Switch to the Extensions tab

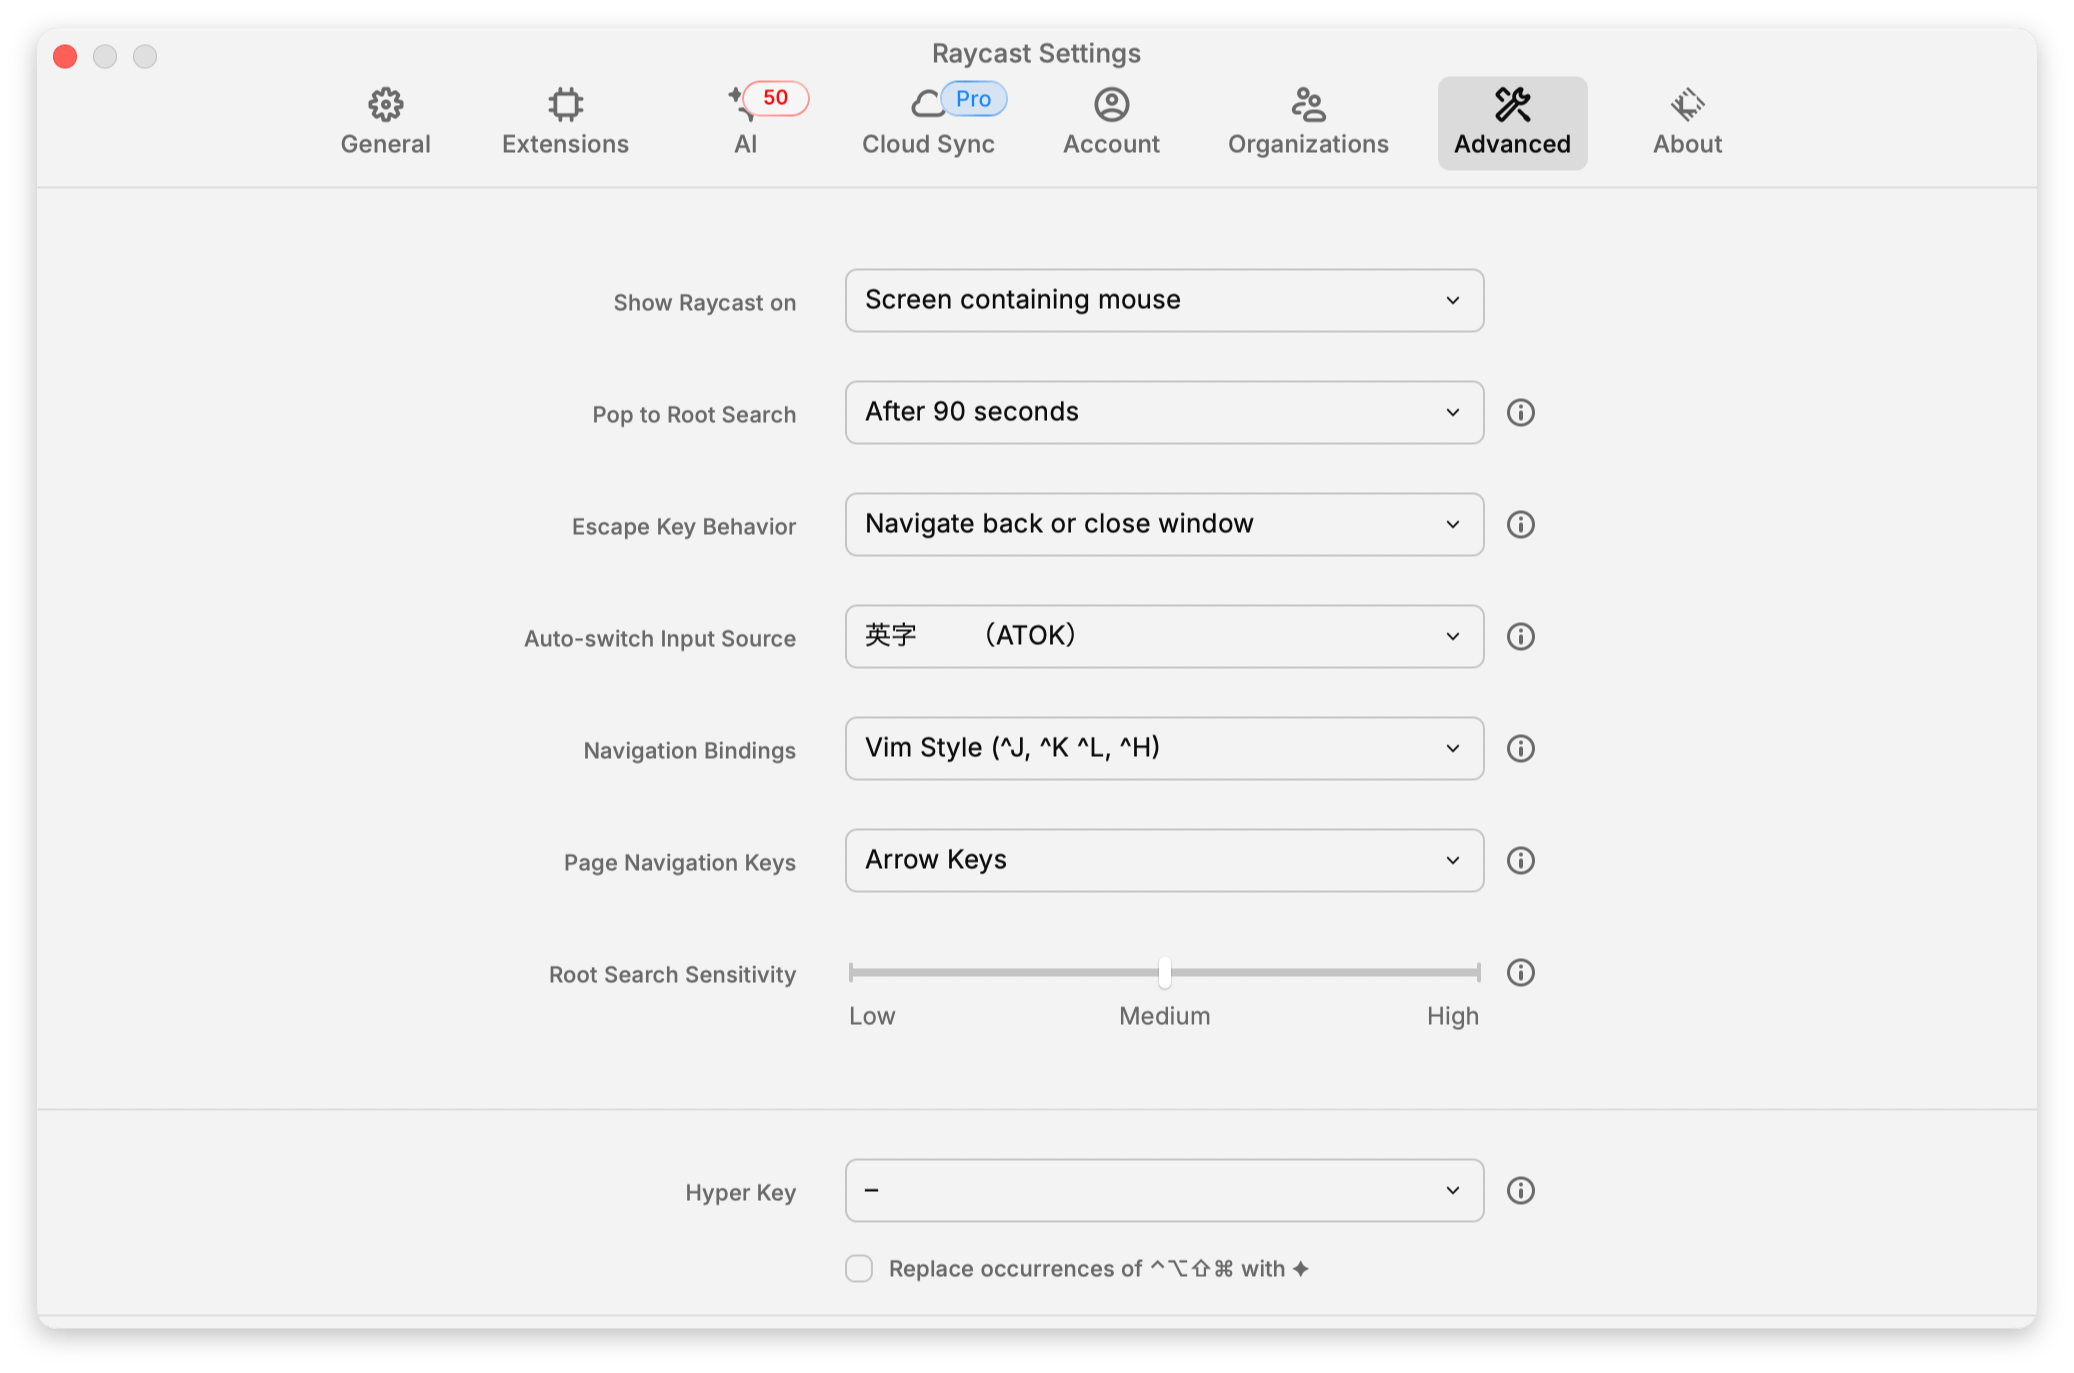[x=565, y=122]
